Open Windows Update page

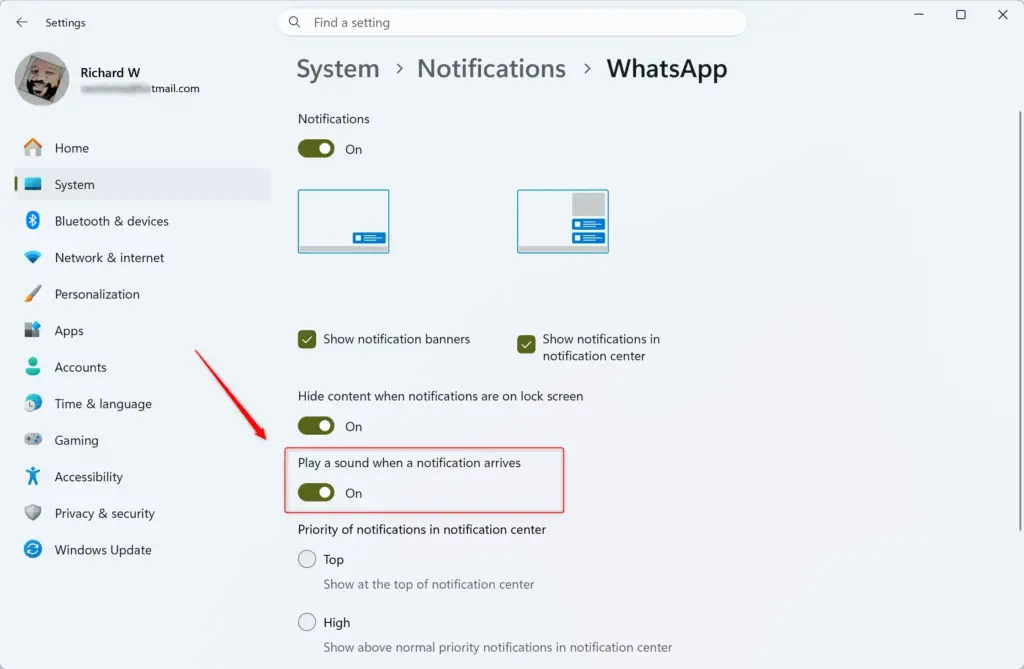click(142, 549)
